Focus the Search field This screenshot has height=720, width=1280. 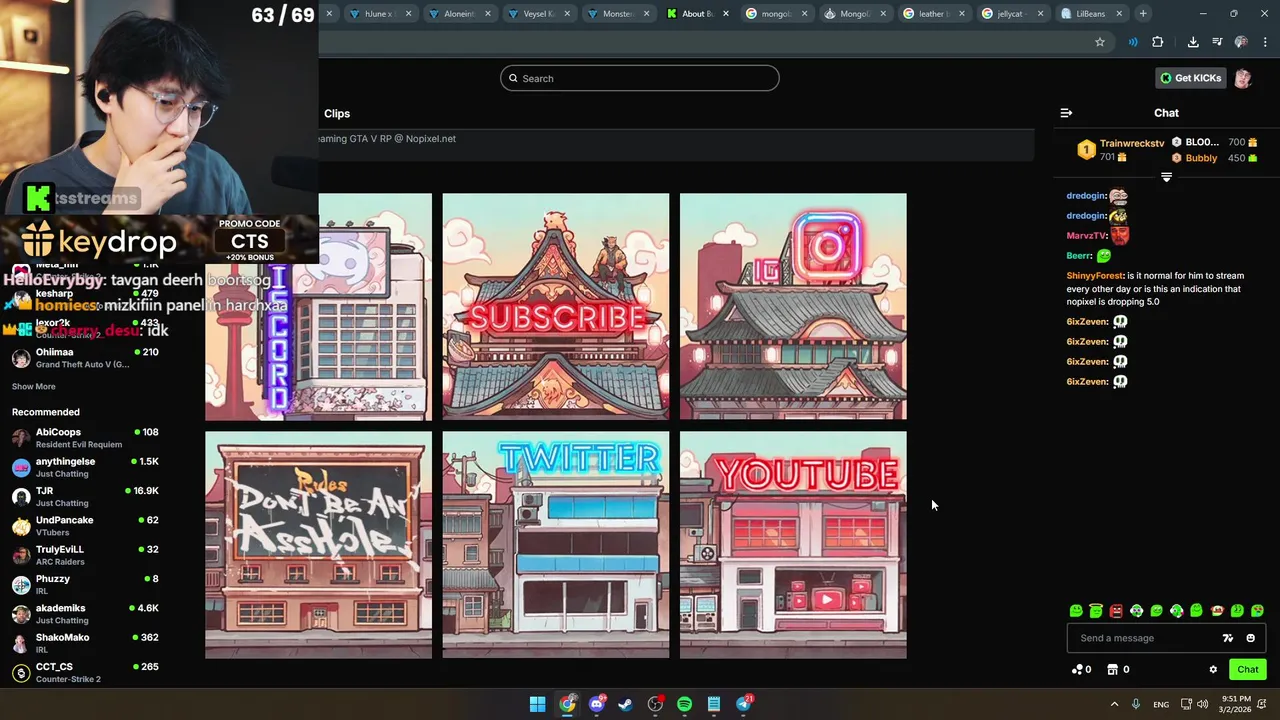point(640,78)
